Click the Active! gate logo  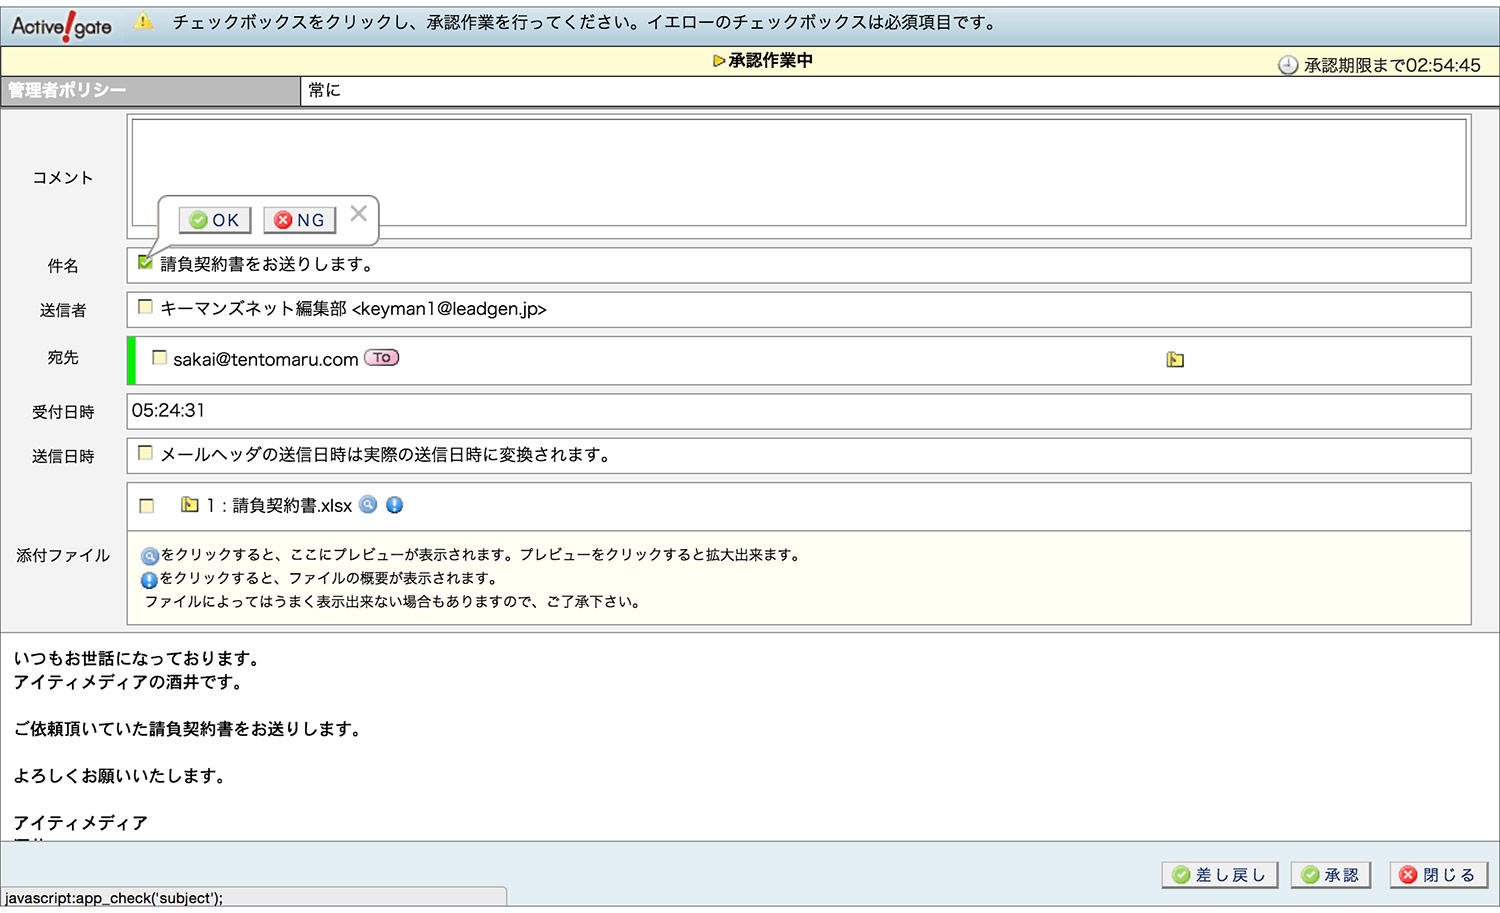point(61,25)
